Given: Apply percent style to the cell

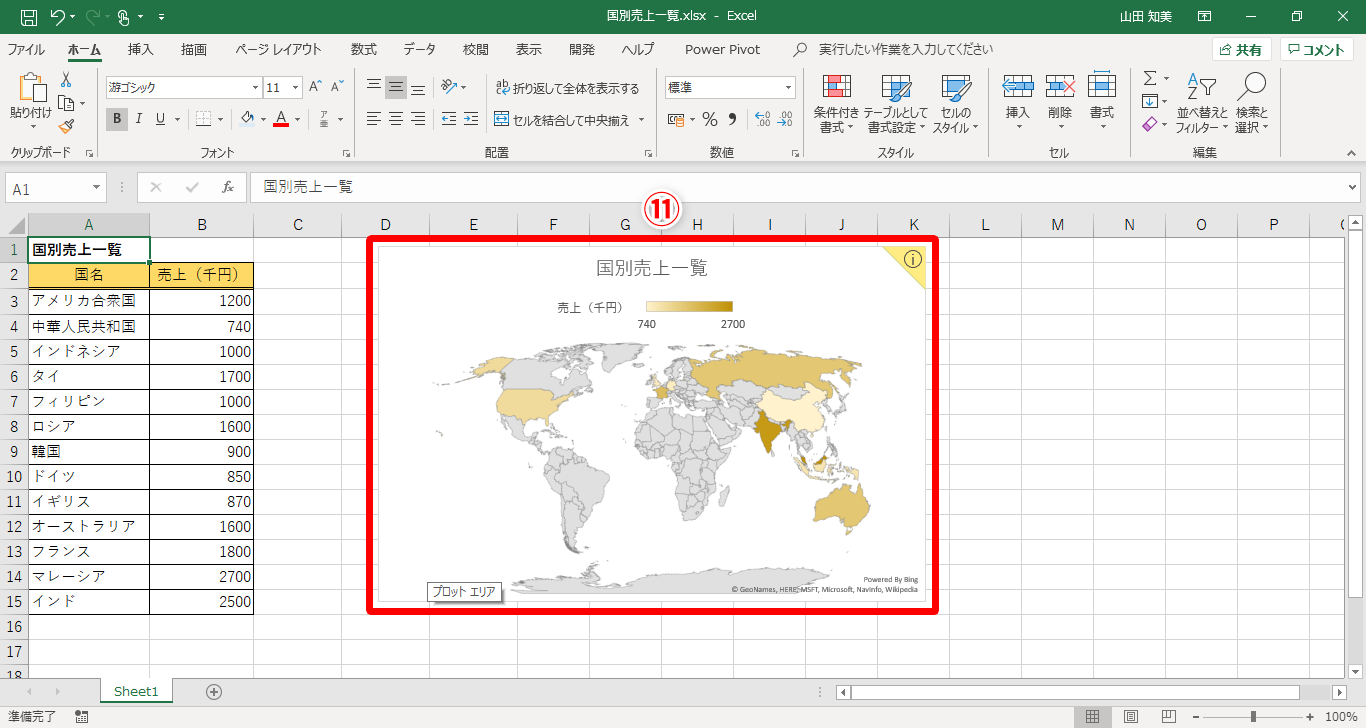Looking at the screenshot, I should click(709, 119).
